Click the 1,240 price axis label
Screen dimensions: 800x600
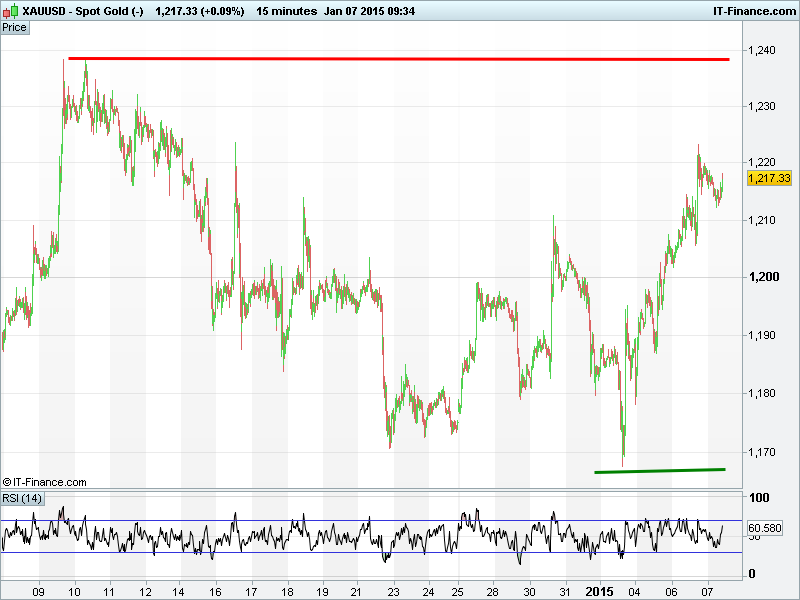pos(762,49)
